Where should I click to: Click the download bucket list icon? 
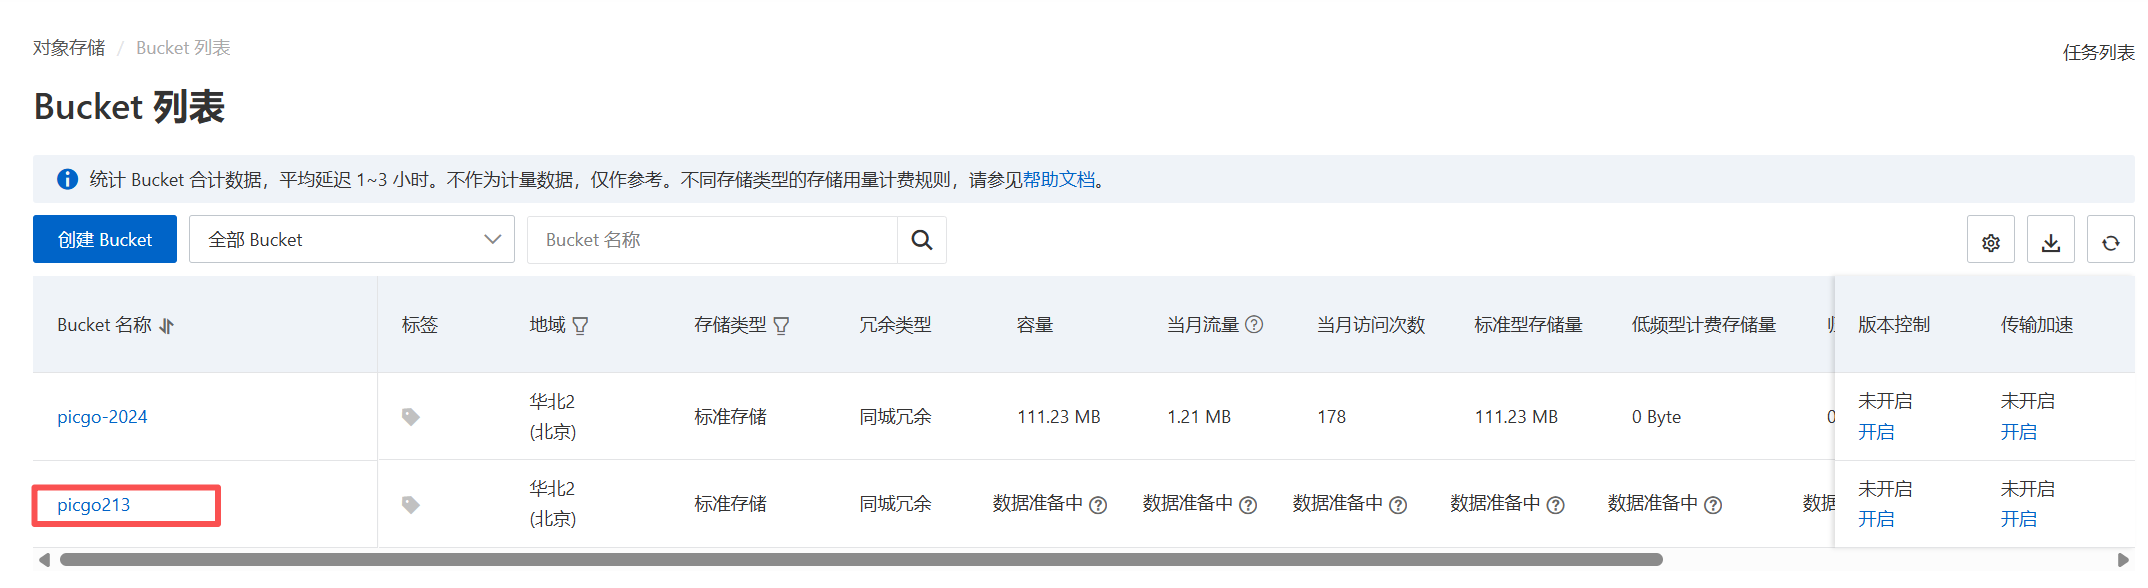(2050, 242)
